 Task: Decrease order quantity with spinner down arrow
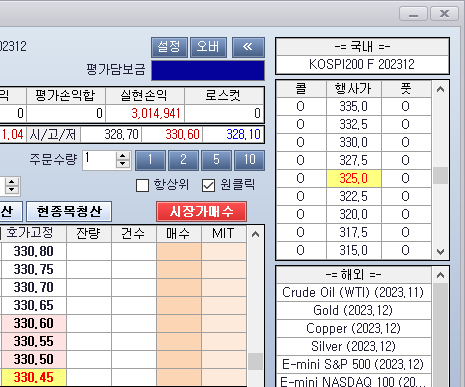[x=123, y=164]
